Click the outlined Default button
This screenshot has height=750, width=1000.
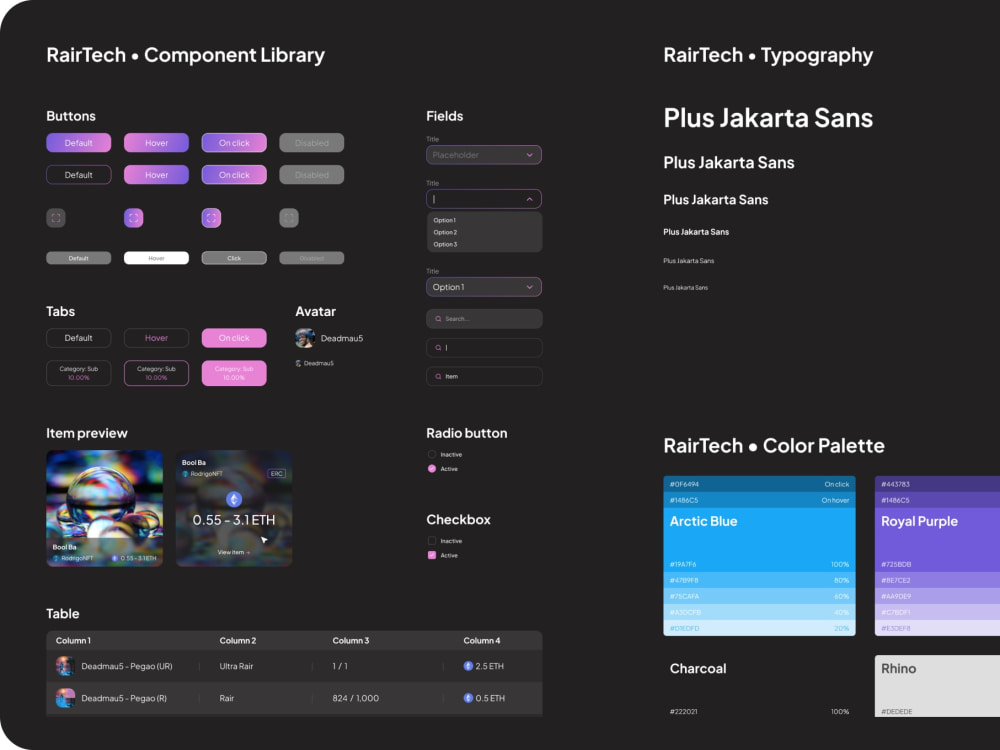78,175
